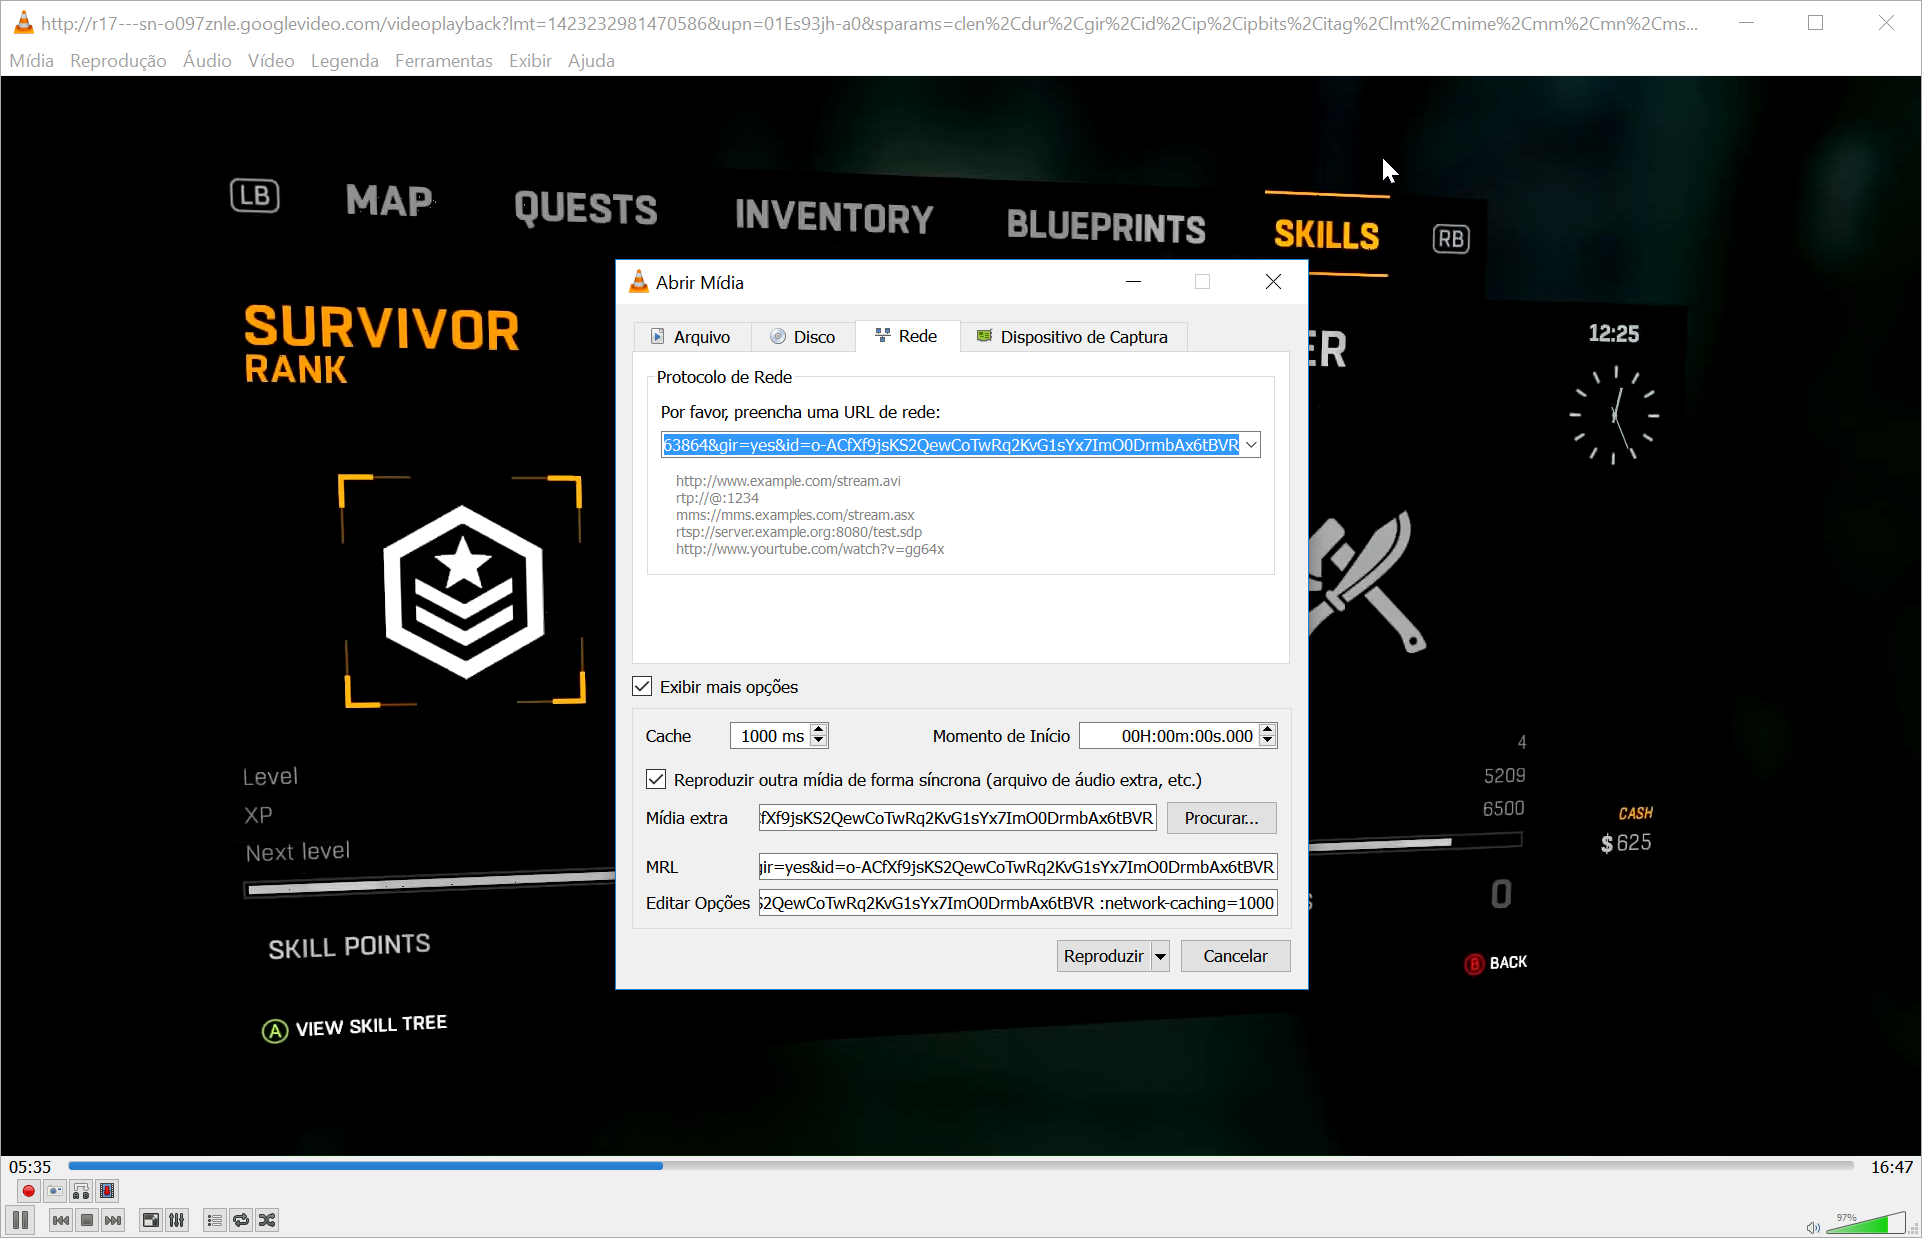Click the Cache value field
Screen dimensions: 1922x1238
[770, 736]
